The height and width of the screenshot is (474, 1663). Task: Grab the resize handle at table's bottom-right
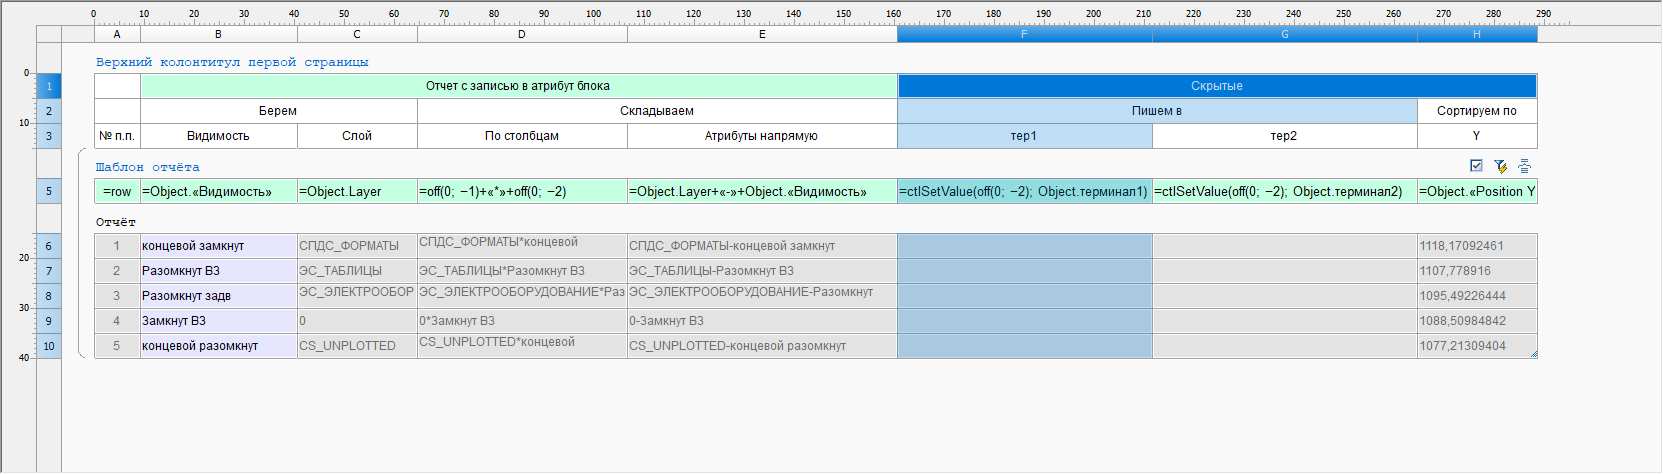click(1533, 354)
